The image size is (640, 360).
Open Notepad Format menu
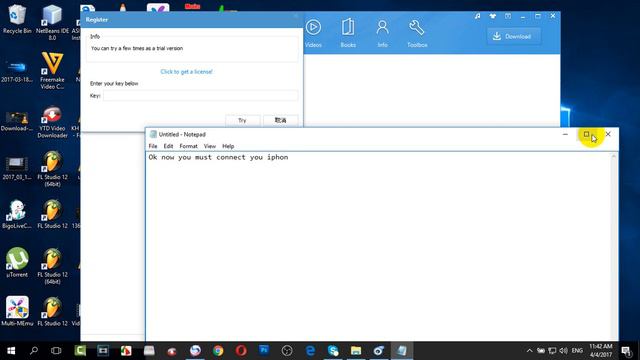click(188, 146)
